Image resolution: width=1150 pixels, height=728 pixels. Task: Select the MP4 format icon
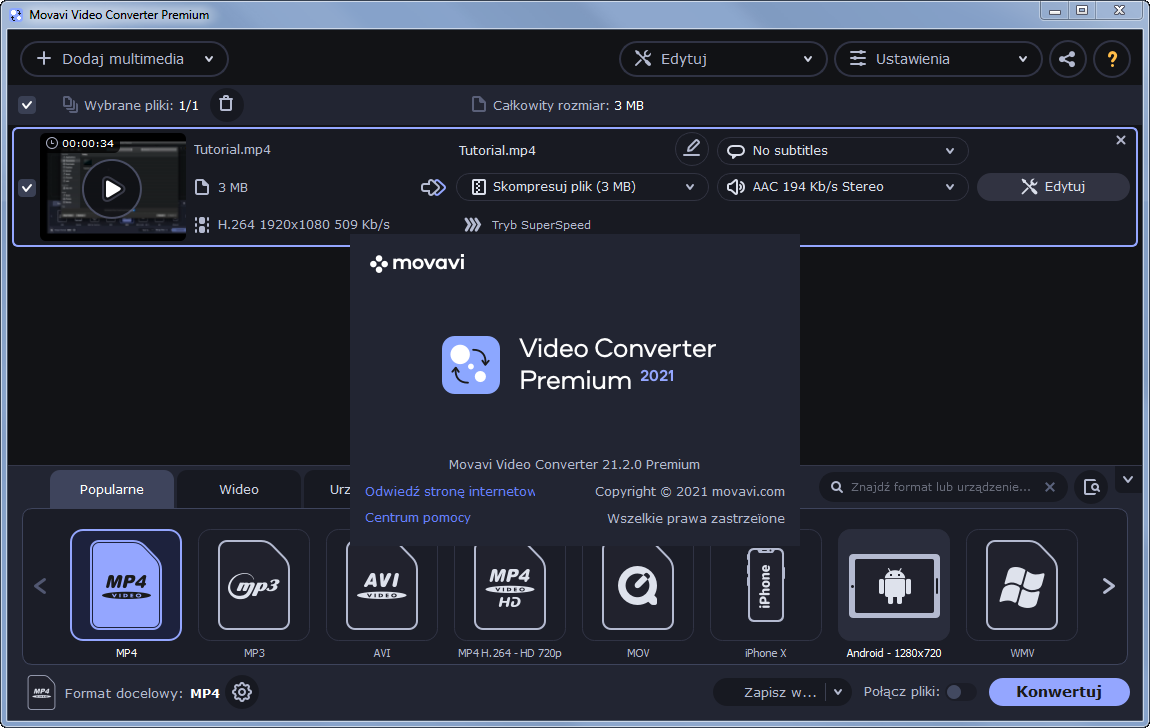[126, 585]
